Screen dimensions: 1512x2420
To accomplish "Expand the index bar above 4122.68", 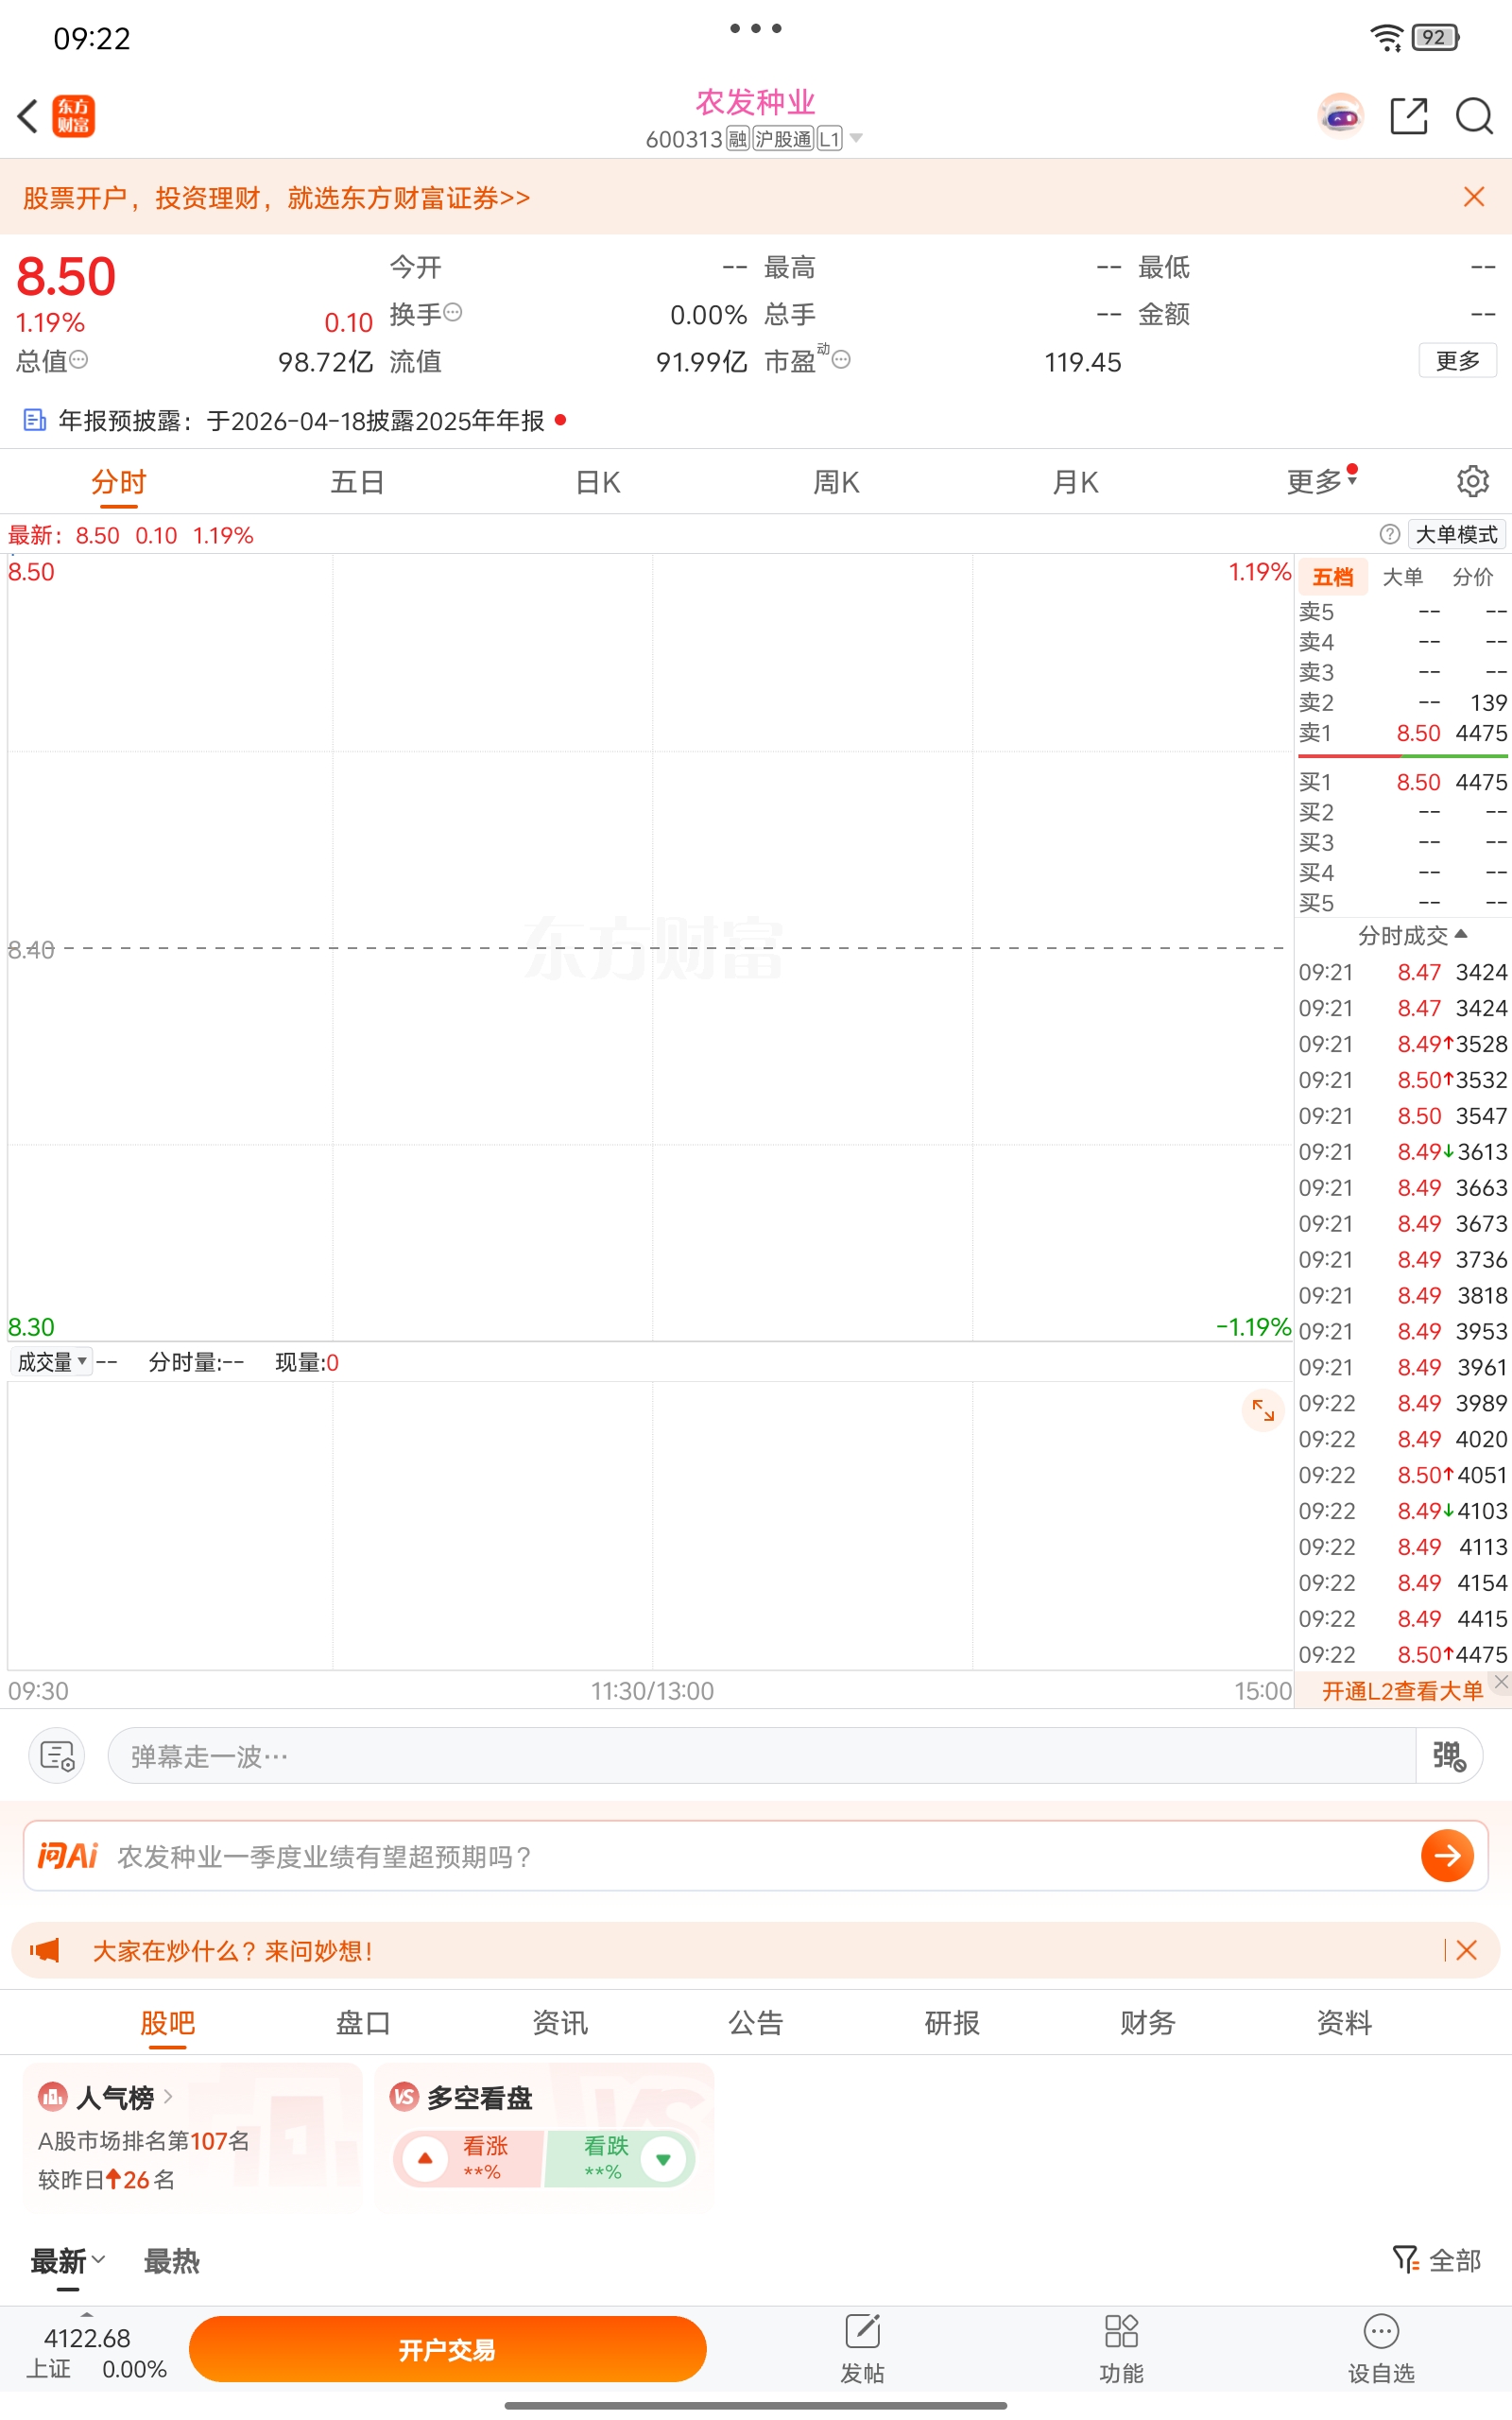I will coord(87,2314).
